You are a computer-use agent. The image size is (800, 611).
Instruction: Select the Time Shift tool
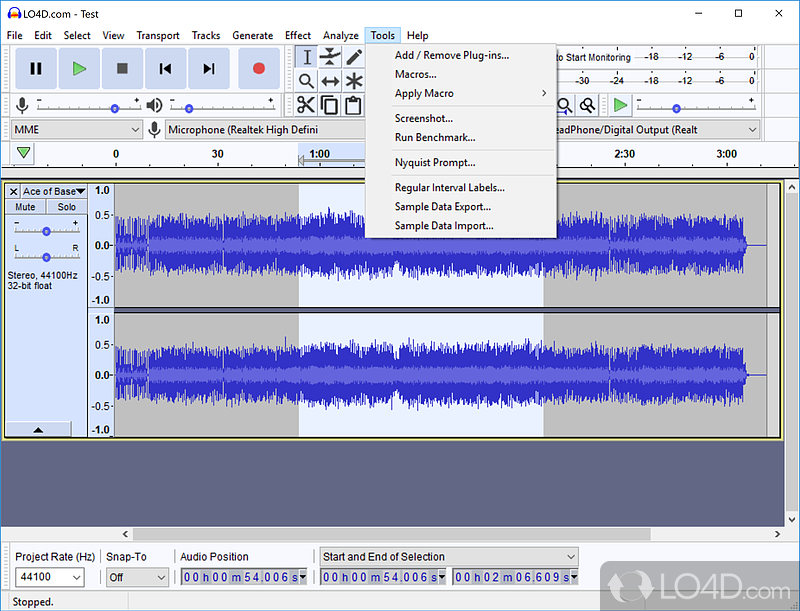[330, 81]
